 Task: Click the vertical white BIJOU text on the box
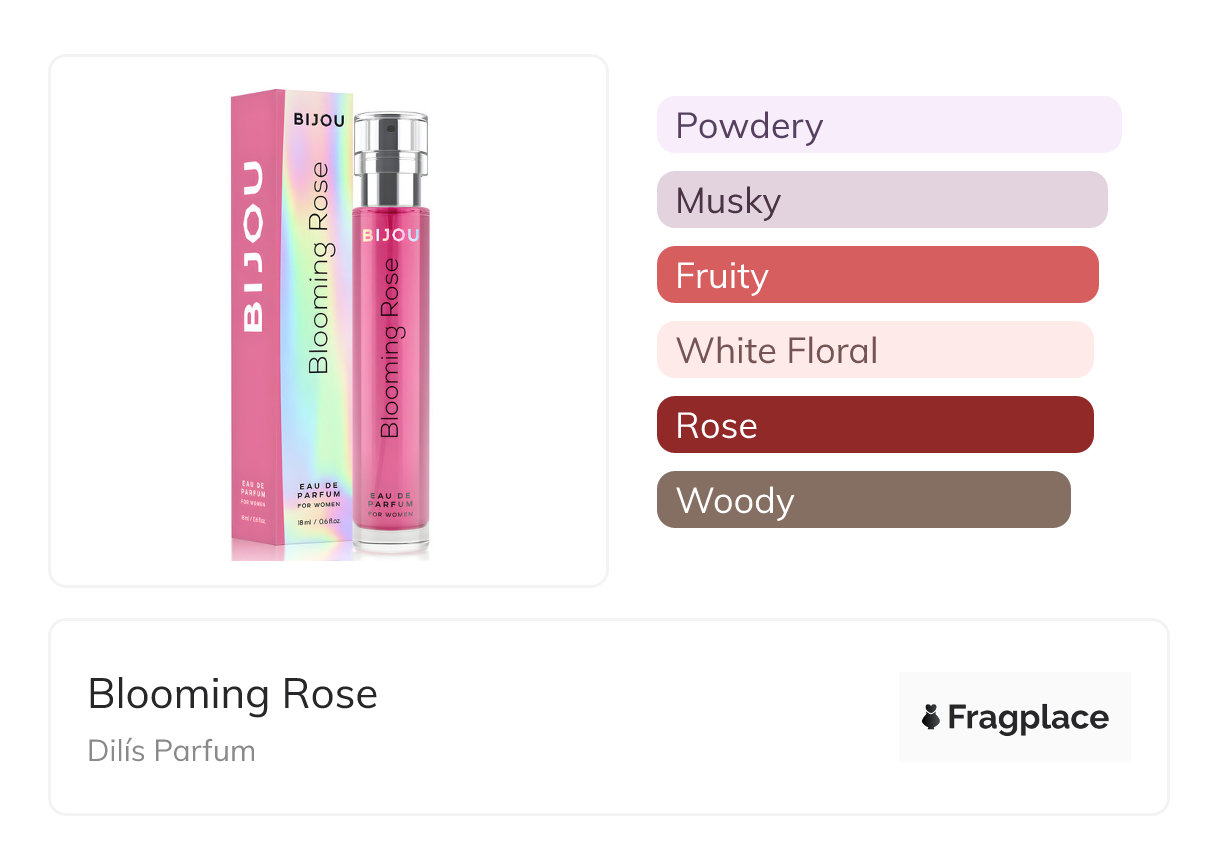click(x=252, y=245)
